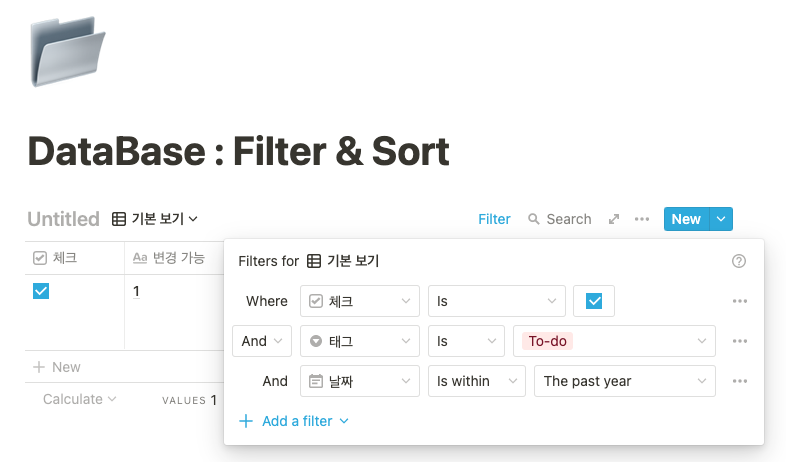Open the Calculate dropdown under 체크 column
This screenshot has width=786, height=462.
click(80, 399)
